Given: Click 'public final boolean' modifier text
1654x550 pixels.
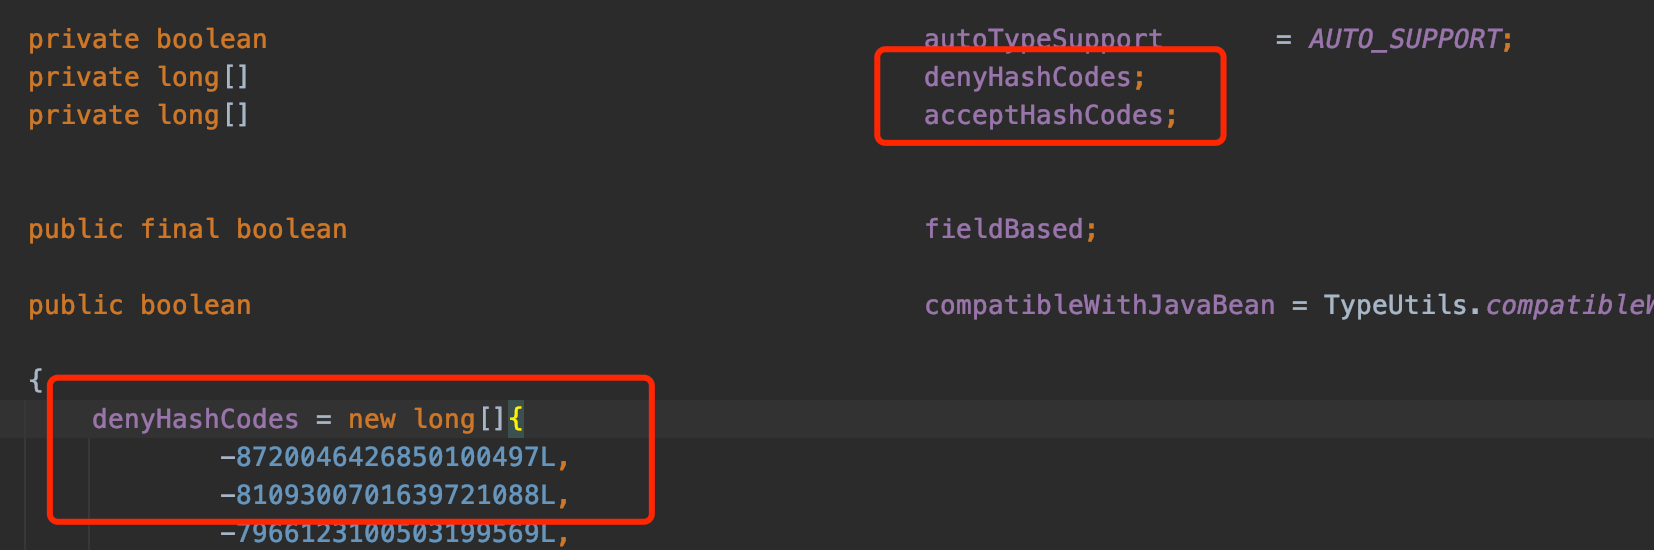Looking at the screenshot, I should (188, 229).
